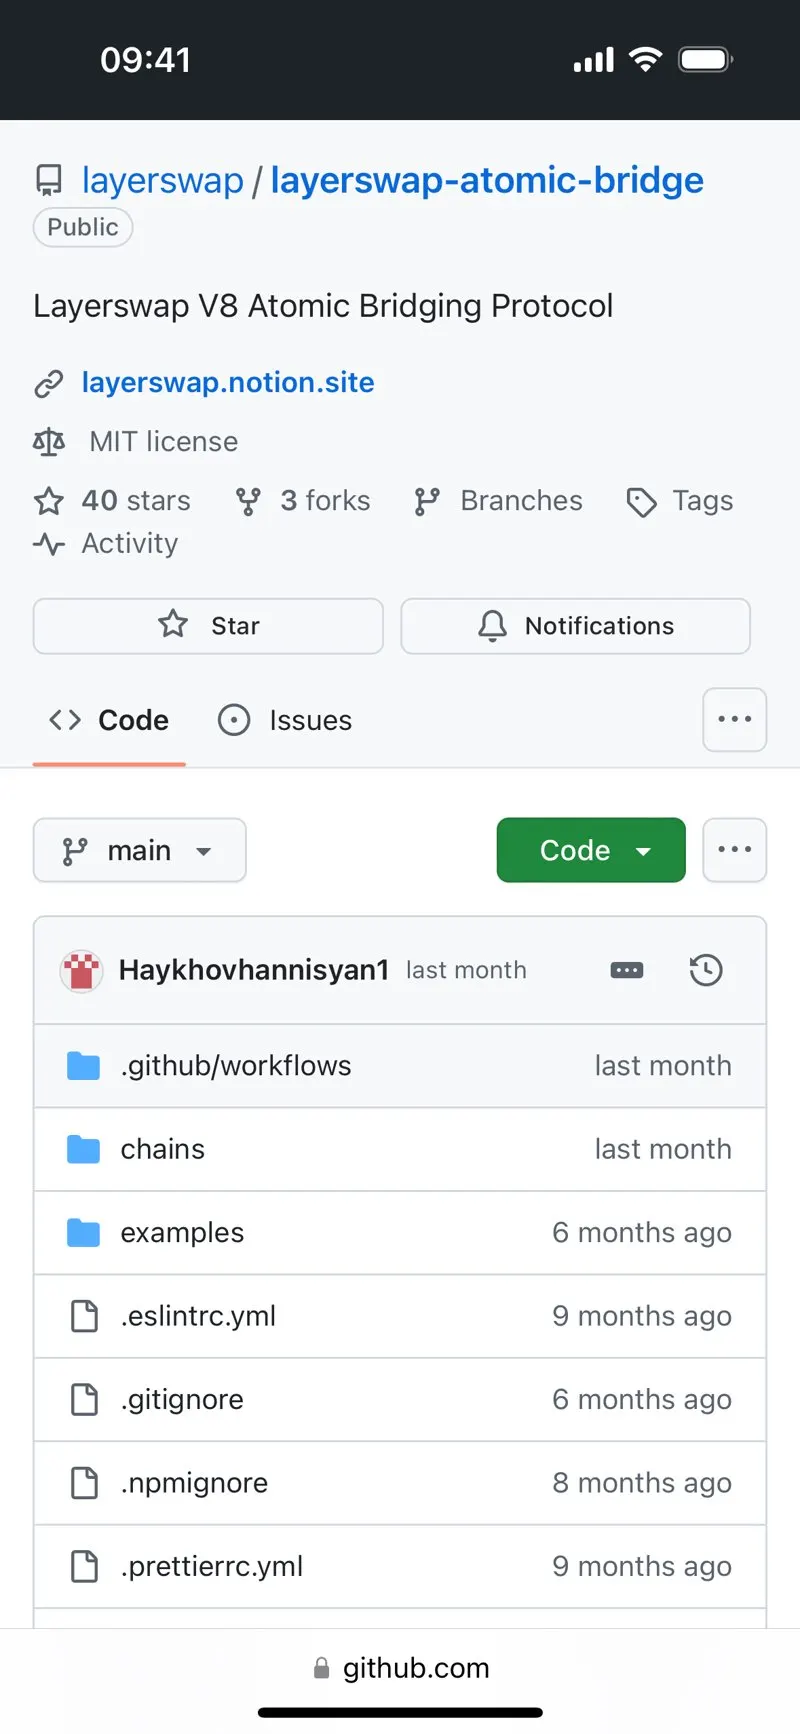The width and height of the screenshot is (800, 1734).
Task: Click the branch icon beside Branches
Action: tap(427, 501)
